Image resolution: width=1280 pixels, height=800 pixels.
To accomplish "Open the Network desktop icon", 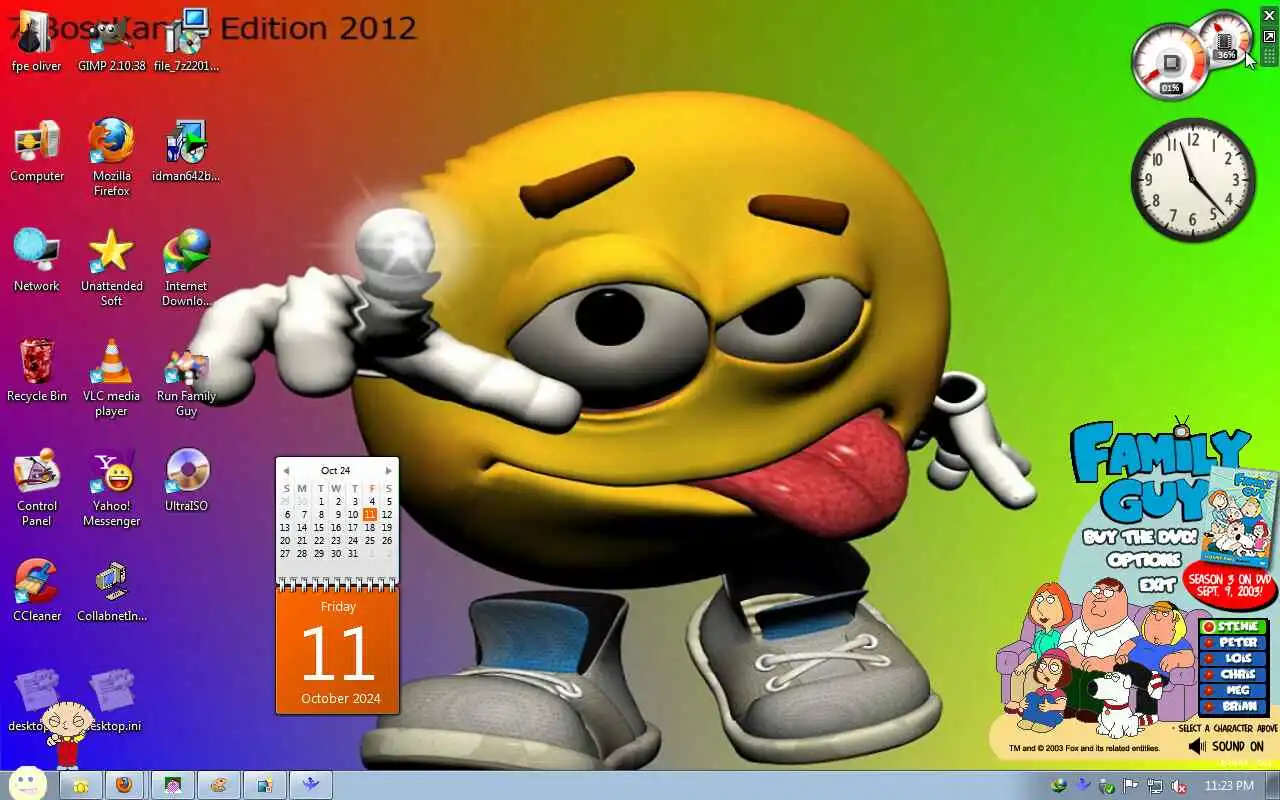I will pos(37,261).
